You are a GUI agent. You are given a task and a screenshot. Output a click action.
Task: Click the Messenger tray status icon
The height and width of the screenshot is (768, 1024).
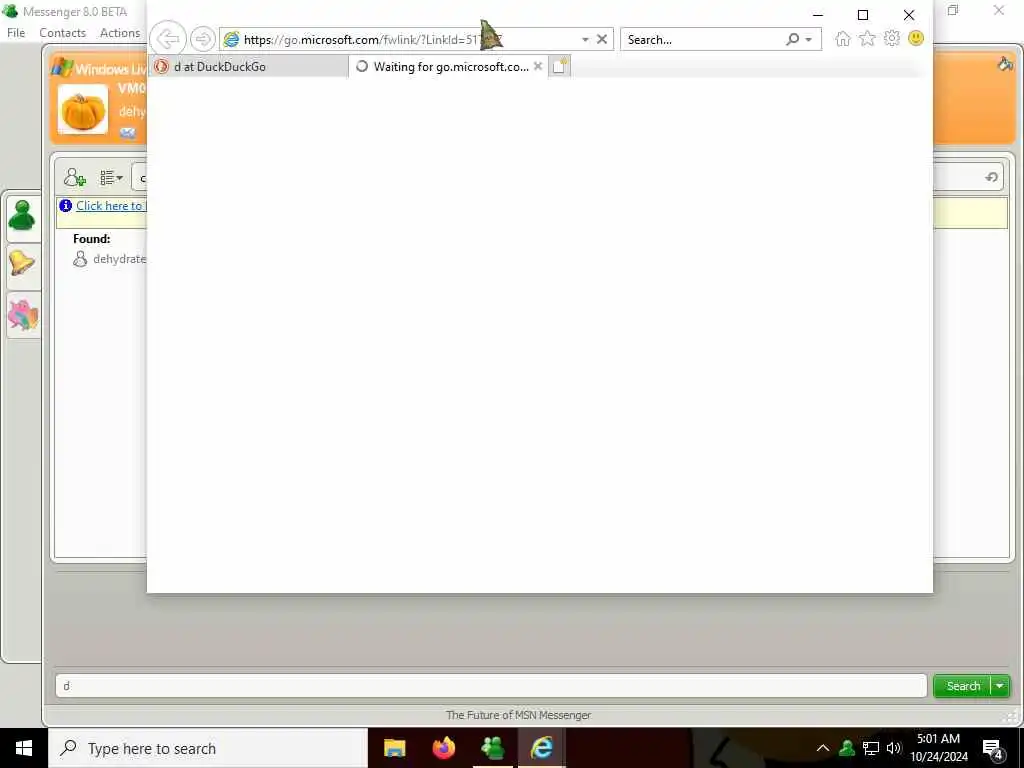(x=847, y=748)
